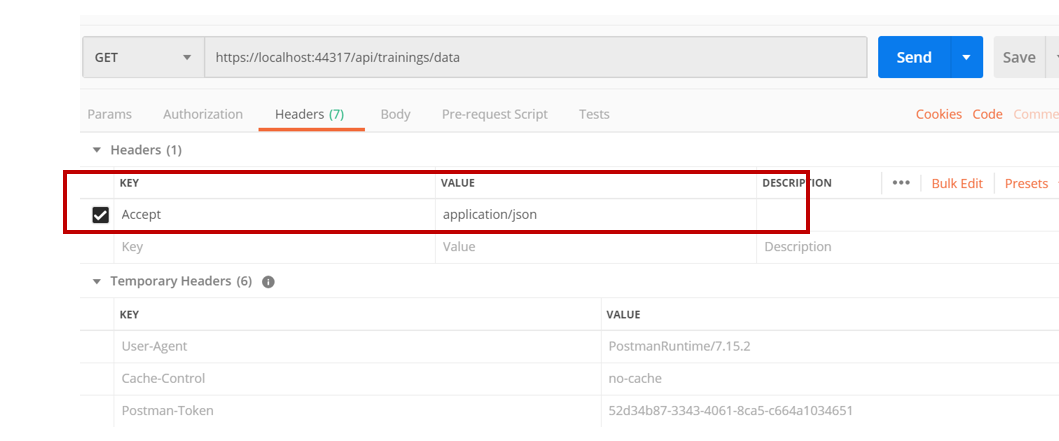This screenshot has height=441, width=1059.
Task: Click the Accept key cell
Action: 275,215
